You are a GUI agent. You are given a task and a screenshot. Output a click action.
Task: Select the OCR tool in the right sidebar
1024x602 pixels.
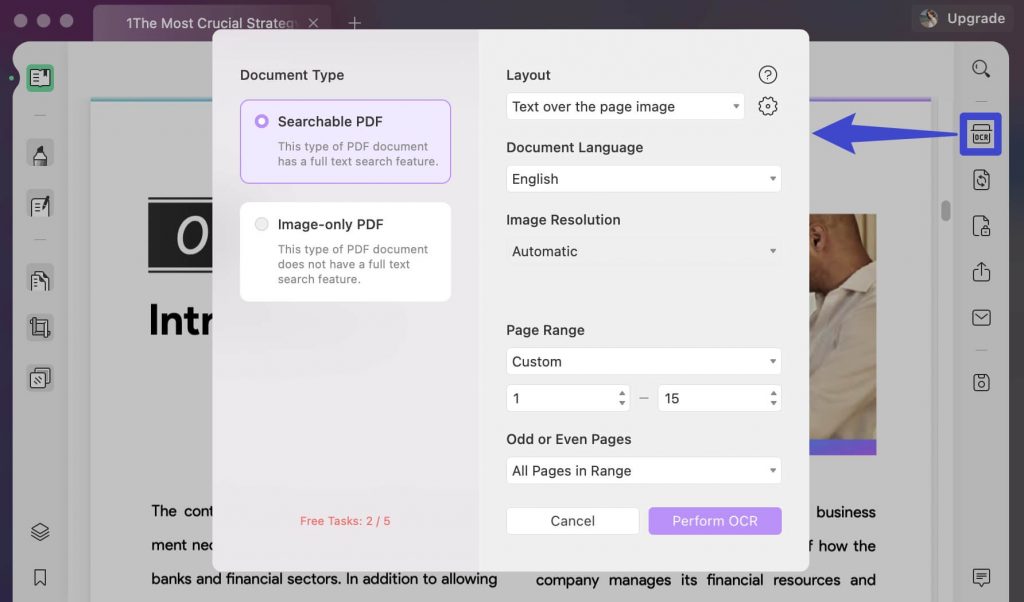(x=980, y=134)
